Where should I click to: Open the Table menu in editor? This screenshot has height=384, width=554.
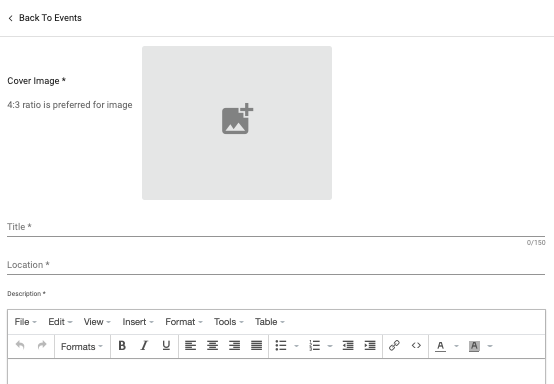pos(270,322)
